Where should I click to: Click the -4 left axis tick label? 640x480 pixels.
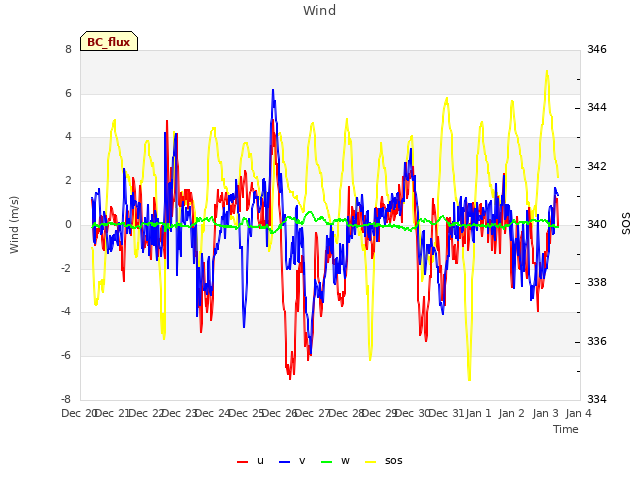pos(66,312)
